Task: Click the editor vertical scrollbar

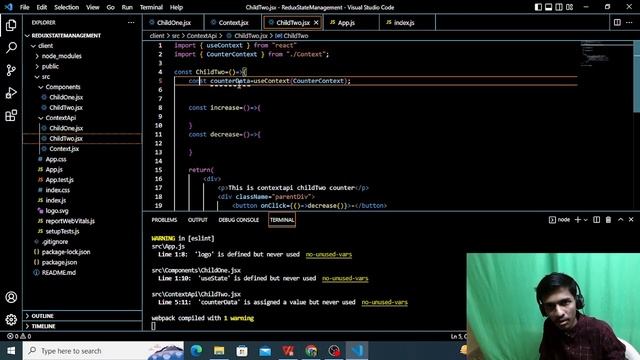Action: pos(637,76)
